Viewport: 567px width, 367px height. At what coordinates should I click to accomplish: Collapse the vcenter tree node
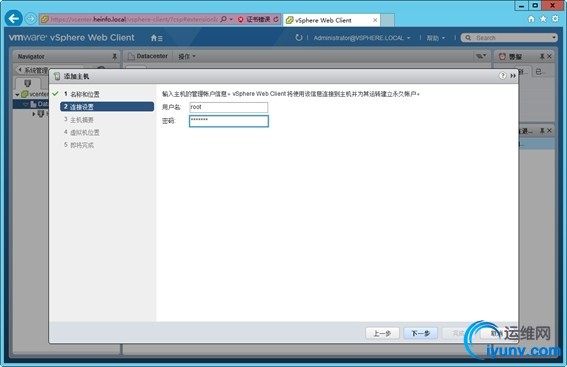(x=17, y=95)
